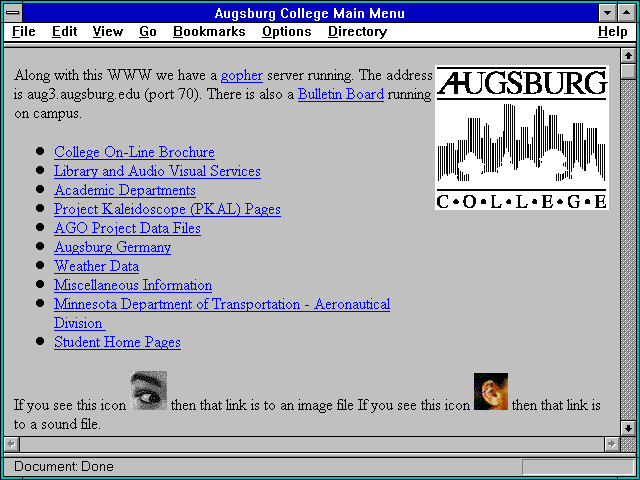Follow the Bulletin Board link
Viewport: 640px width, 480px height.
341,94
